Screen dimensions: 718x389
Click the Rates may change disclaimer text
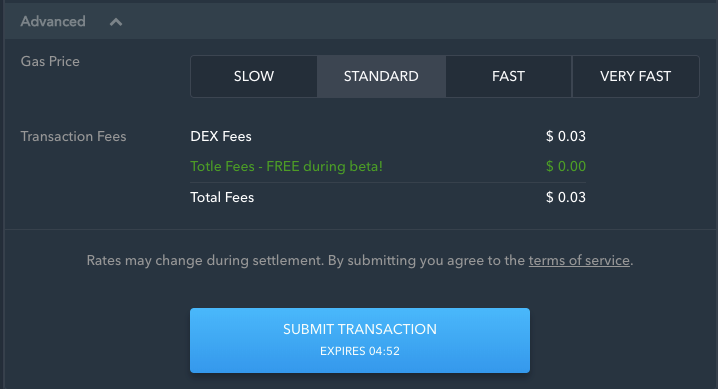tap(305, 260)
